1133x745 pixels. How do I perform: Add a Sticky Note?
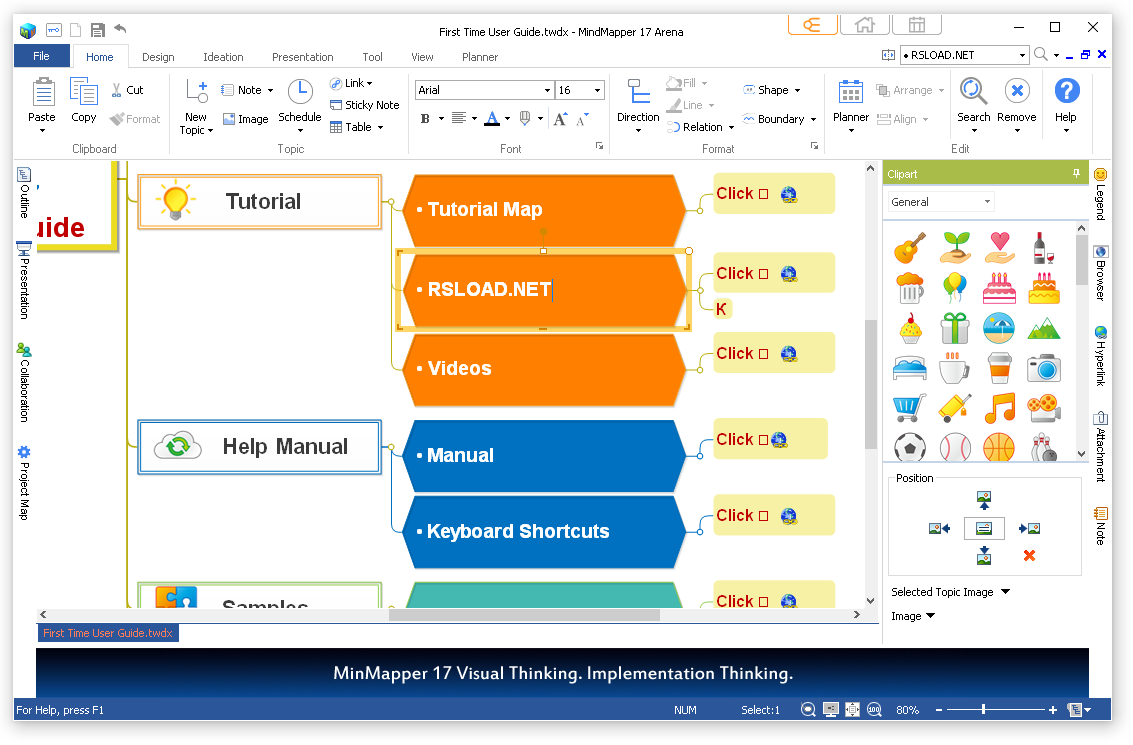click(x=364, y=105)
